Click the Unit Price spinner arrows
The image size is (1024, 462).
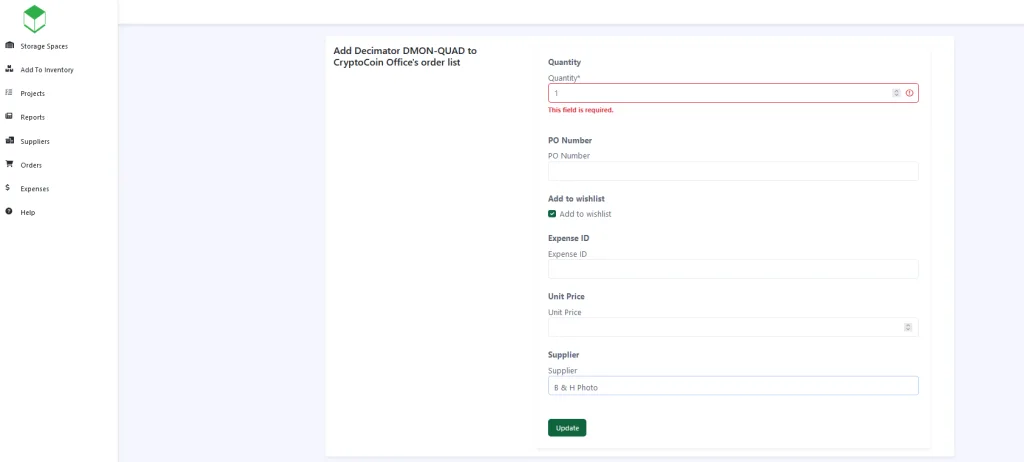(x=908, y=327)
